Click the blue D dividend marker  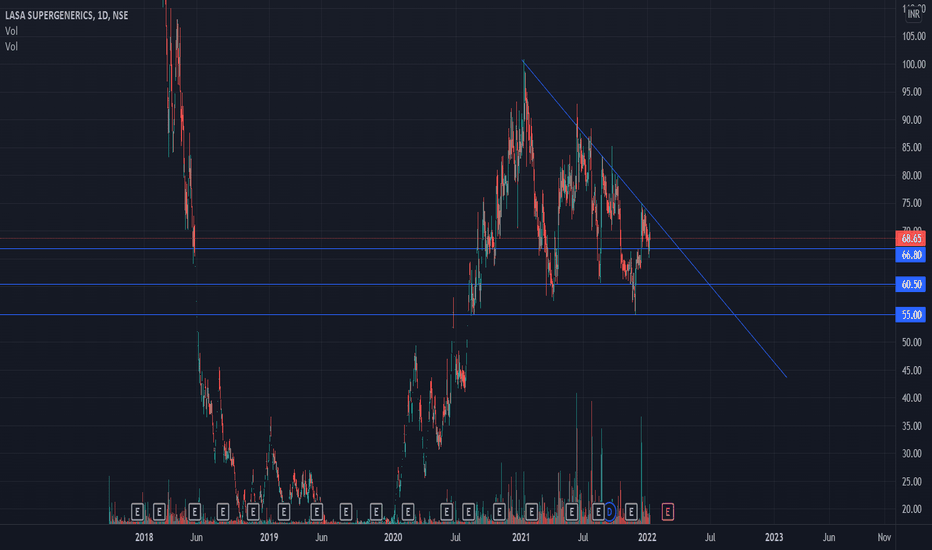609,511
